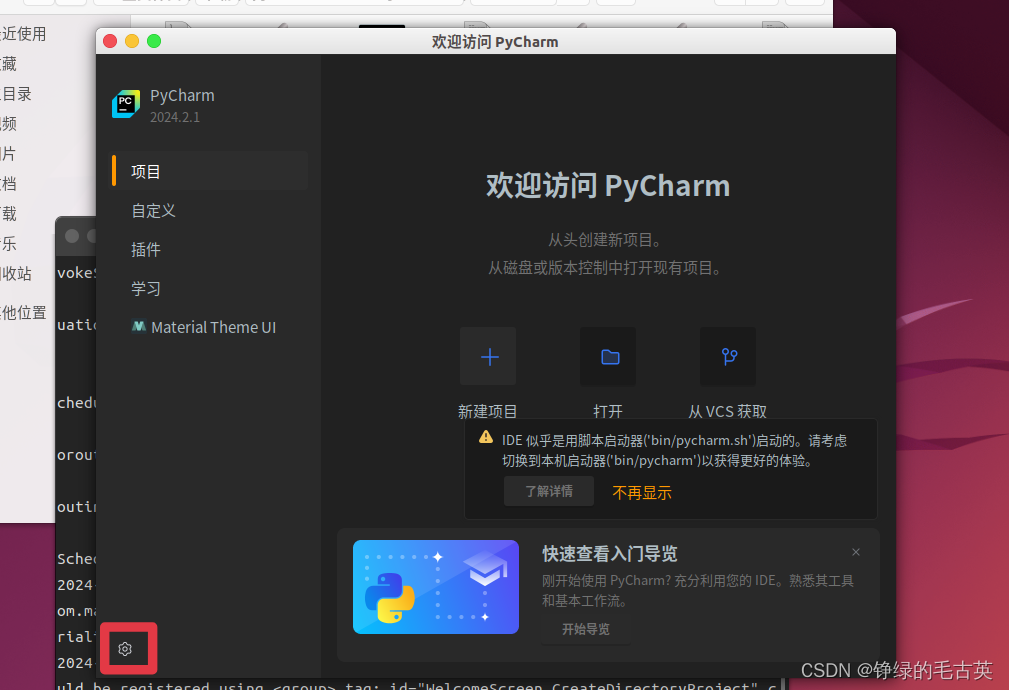Click the onboarding tour Python thumbnail

point(436,587)
